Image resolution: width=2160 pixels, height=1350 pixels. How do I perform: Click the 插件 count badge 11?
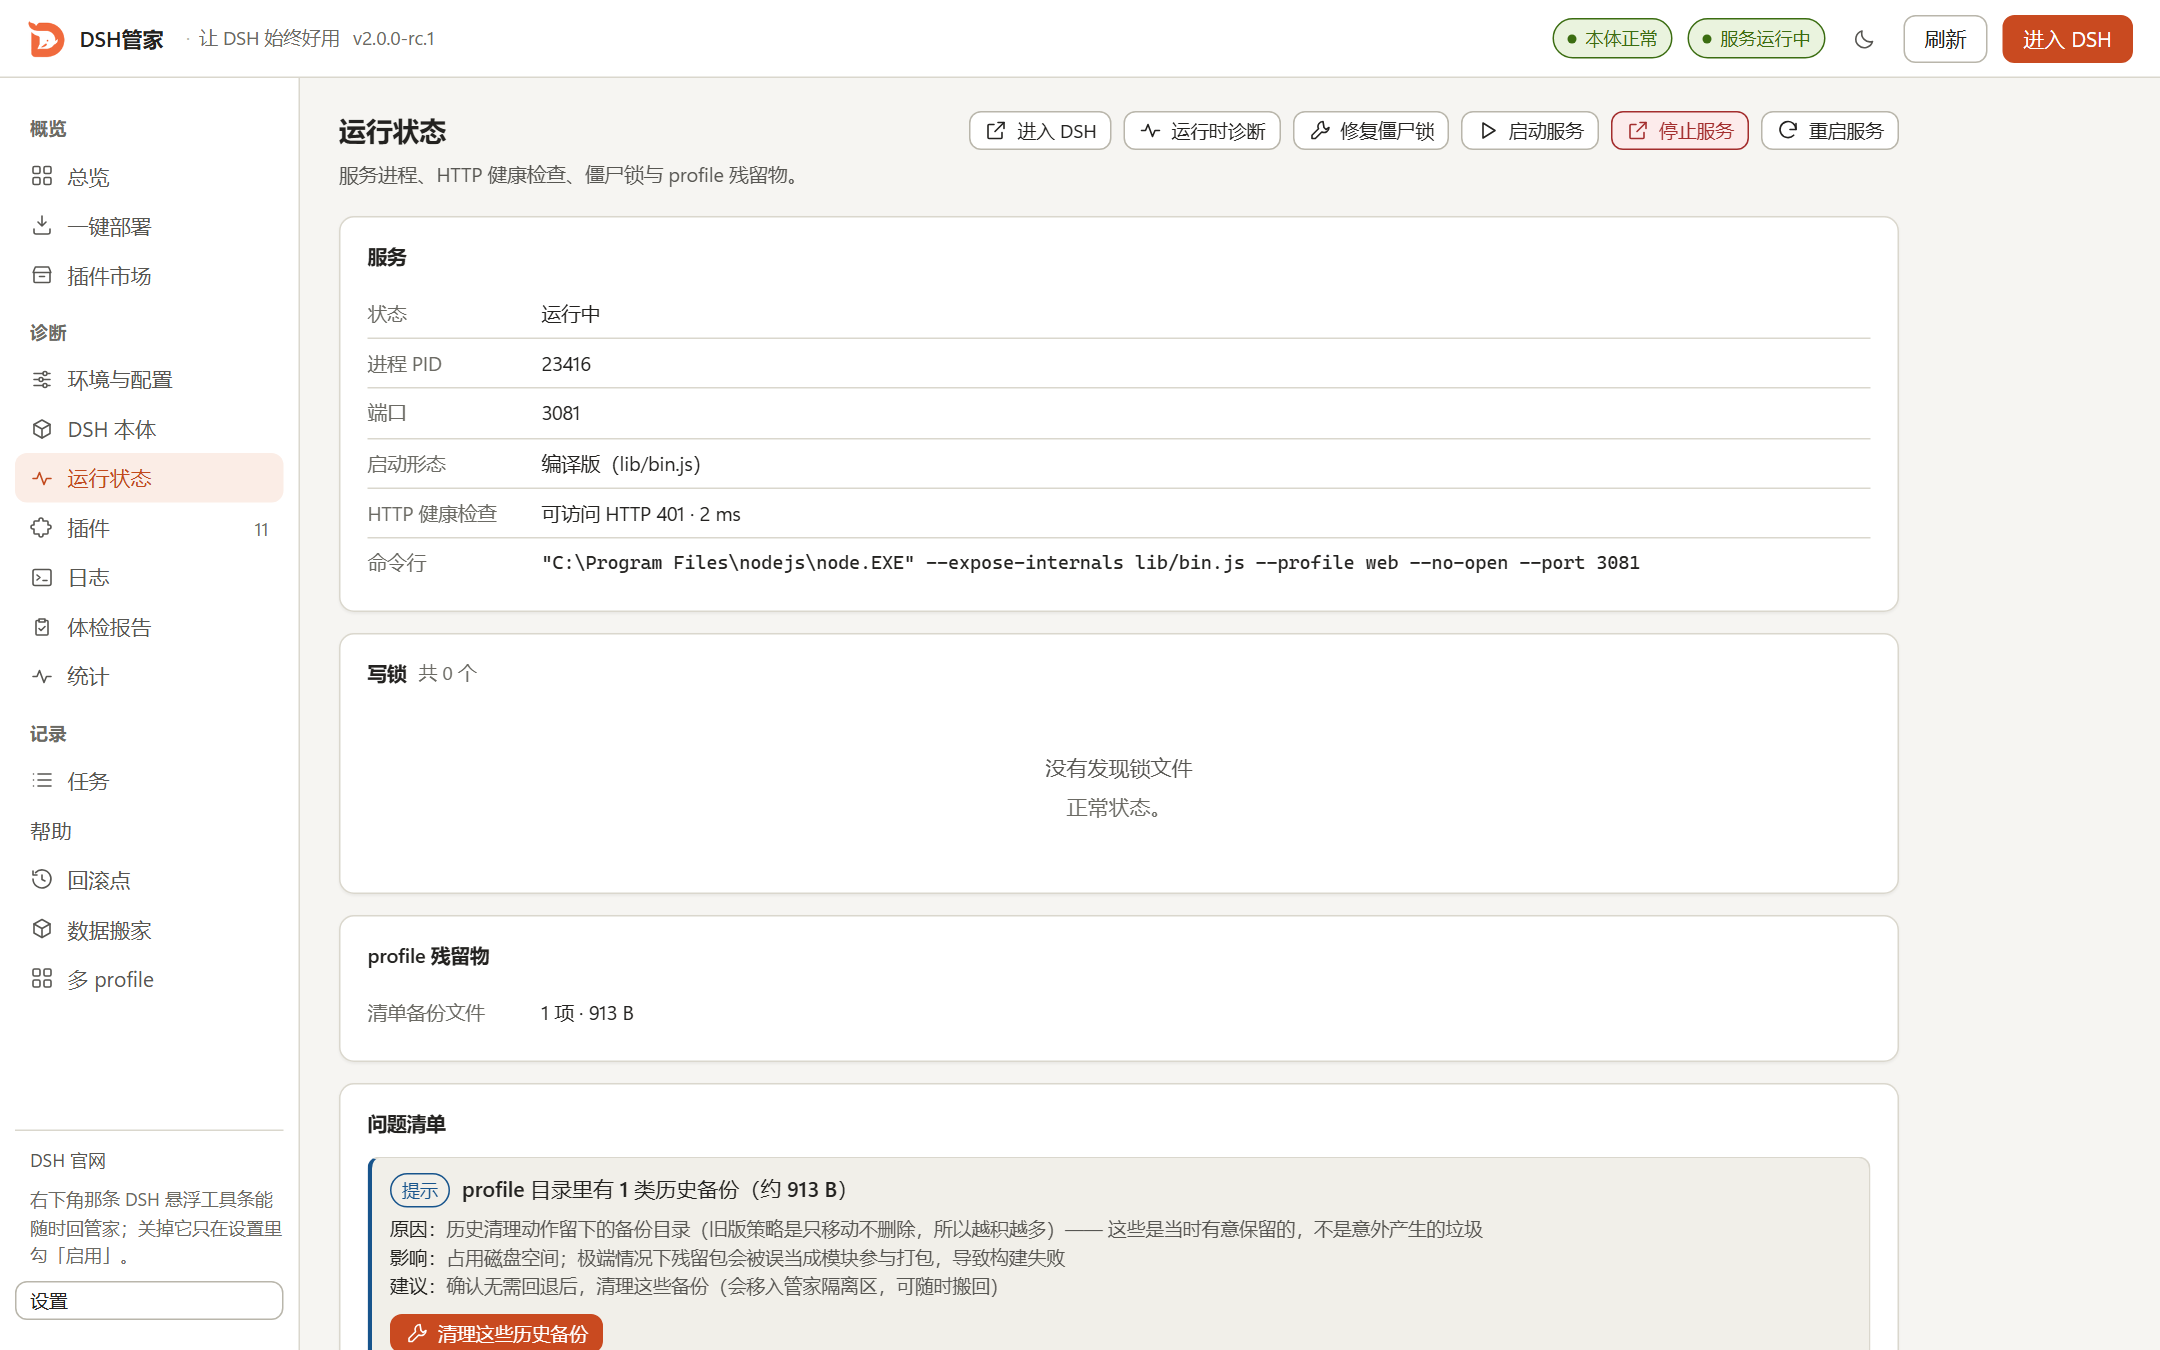[261, 529]
